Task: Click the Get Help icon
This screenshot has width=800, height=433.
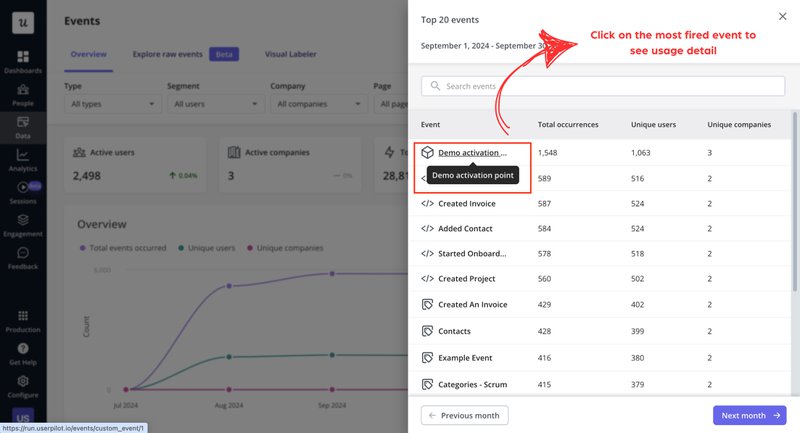Action: click(22, 351)
